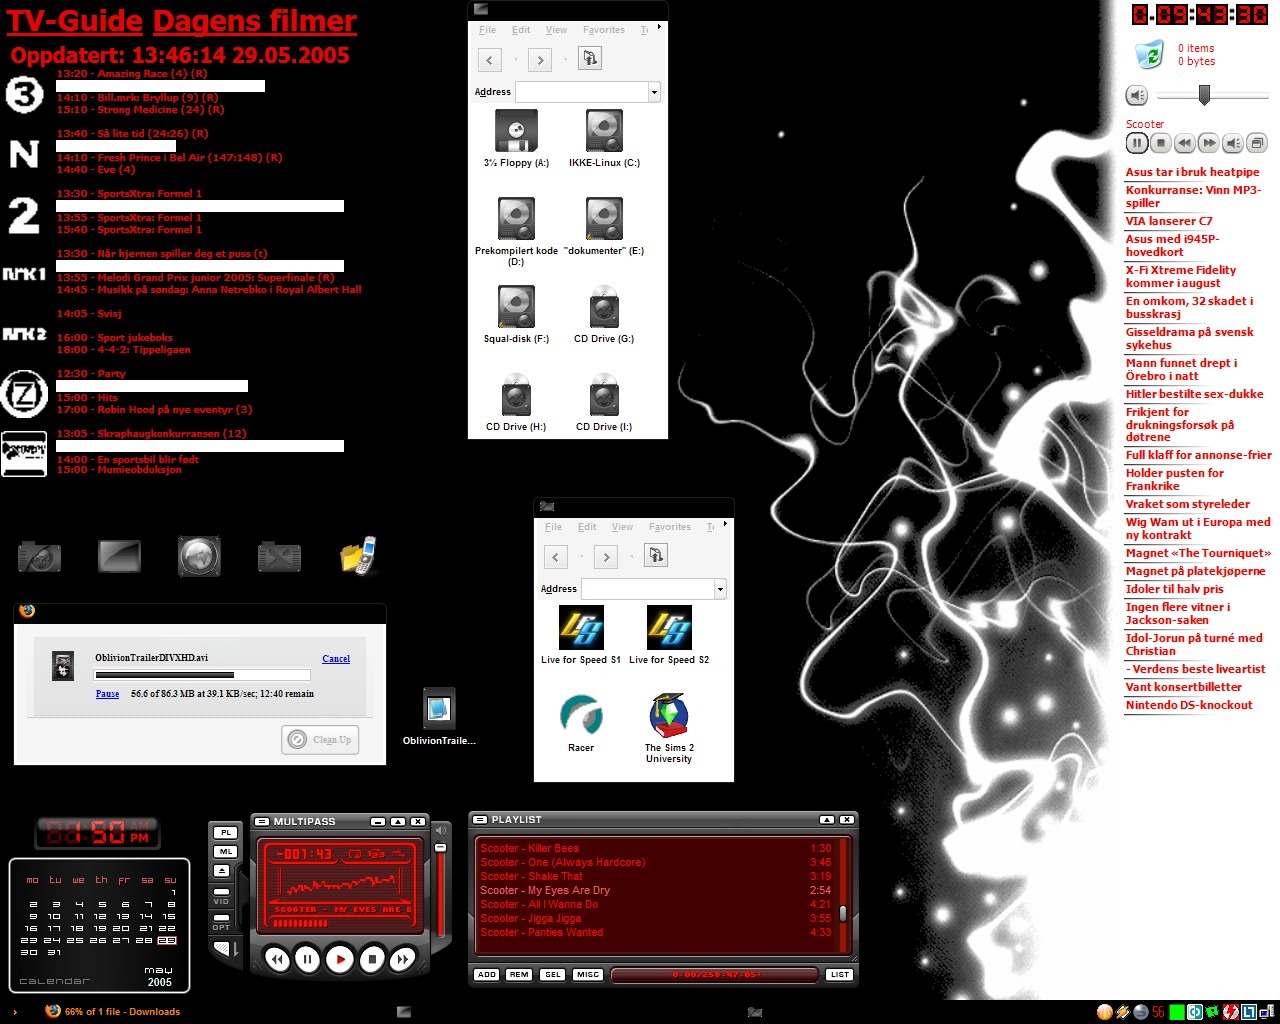Click Up folder button in drives window
1280x1024 pixels.
(x=590, y=58)
